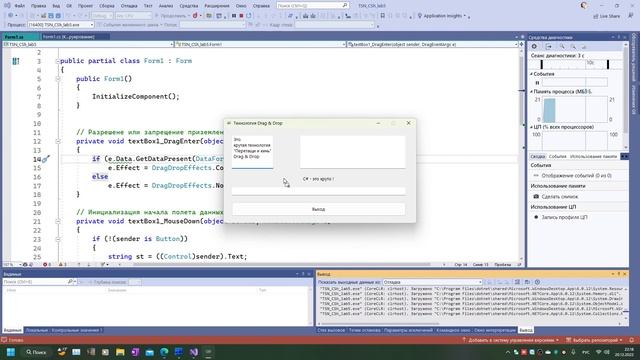
Task: Click the right text box in Drag & Drop window
Action: point(353,151)
